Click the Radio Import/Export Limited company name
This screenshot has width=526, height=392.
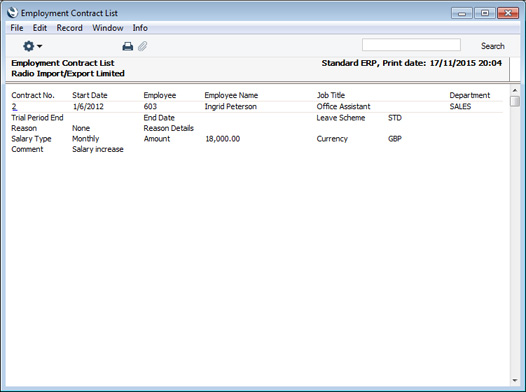click(x=68, y=73)
